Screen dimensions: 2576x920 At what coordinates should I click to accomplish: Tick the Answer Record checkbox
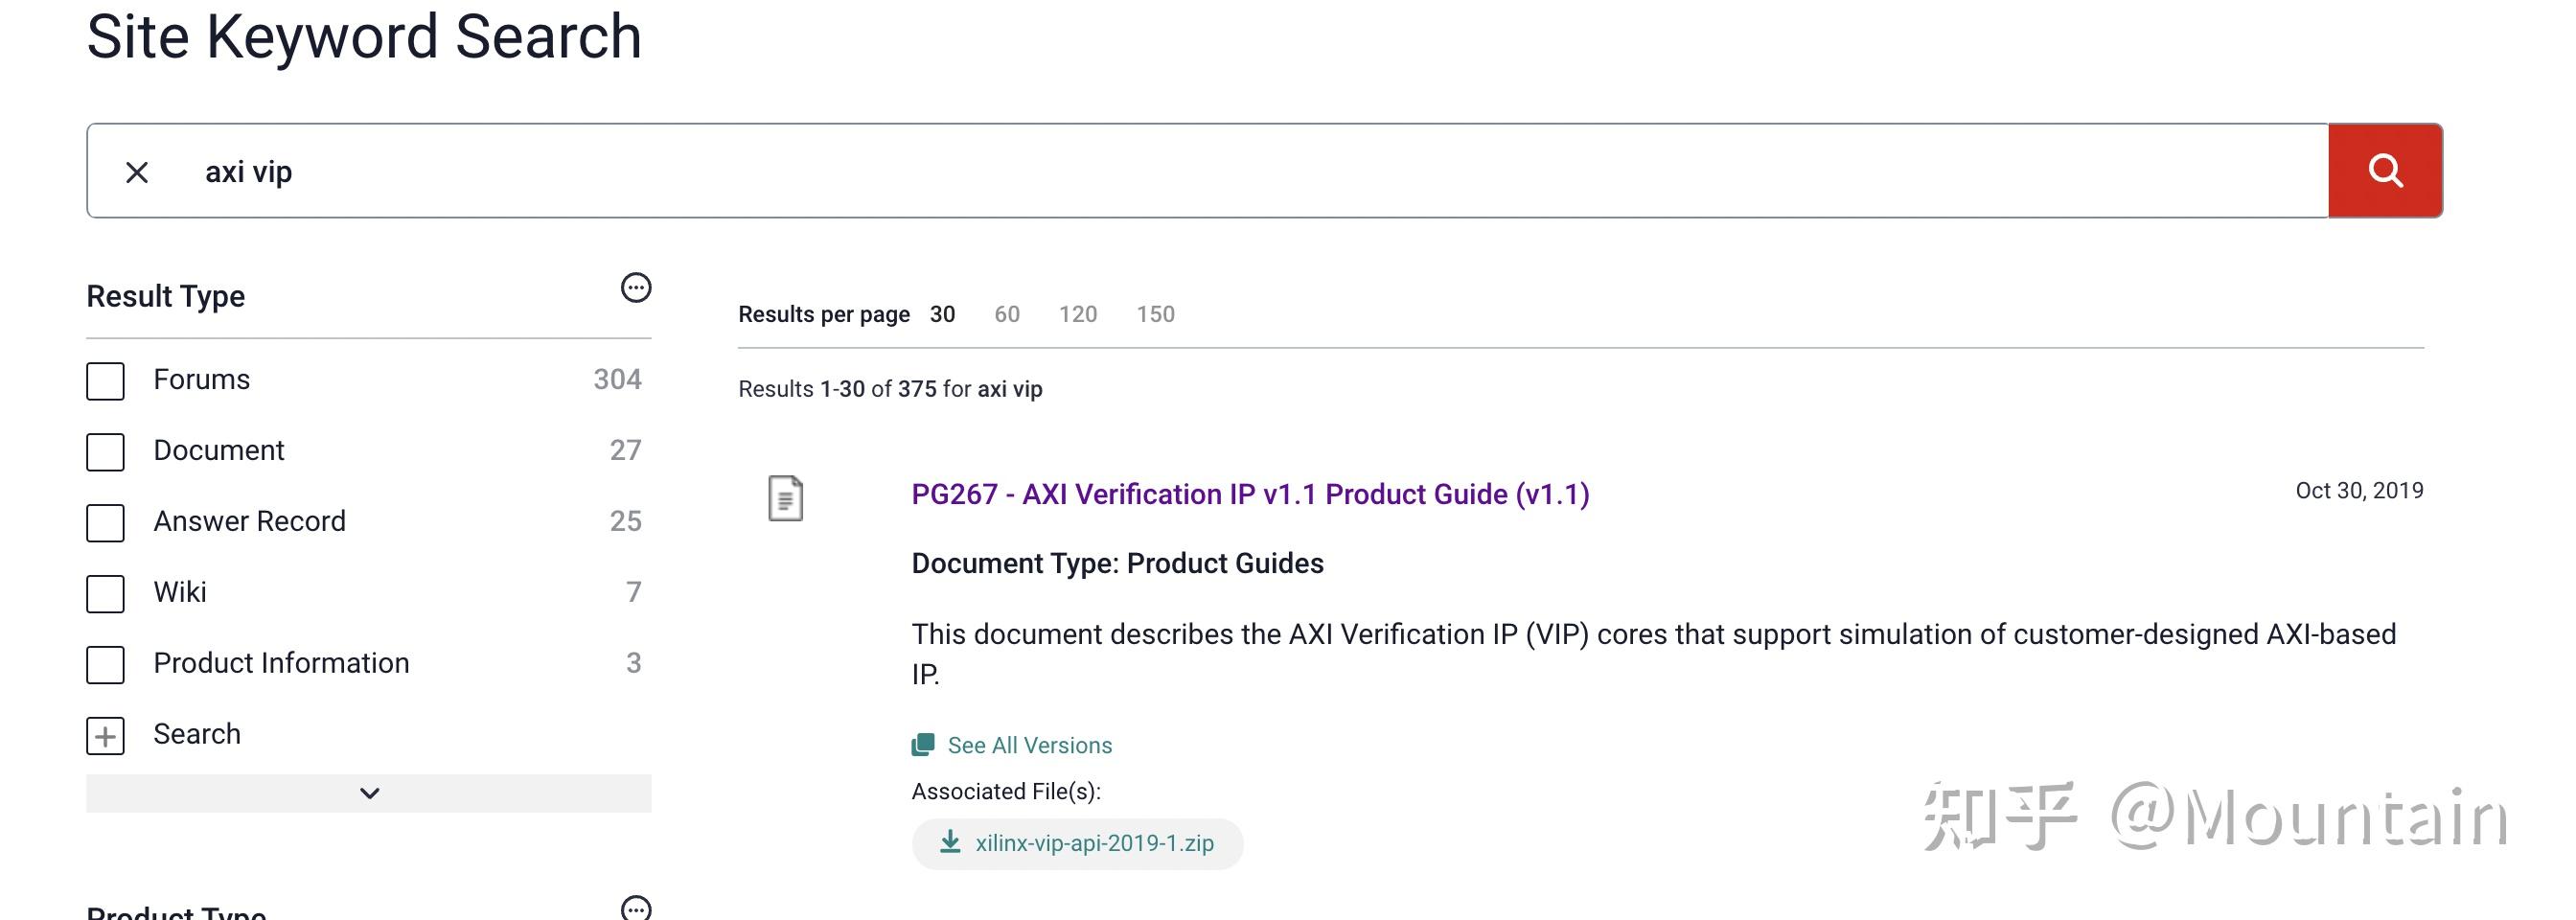[x=106, y=523]
